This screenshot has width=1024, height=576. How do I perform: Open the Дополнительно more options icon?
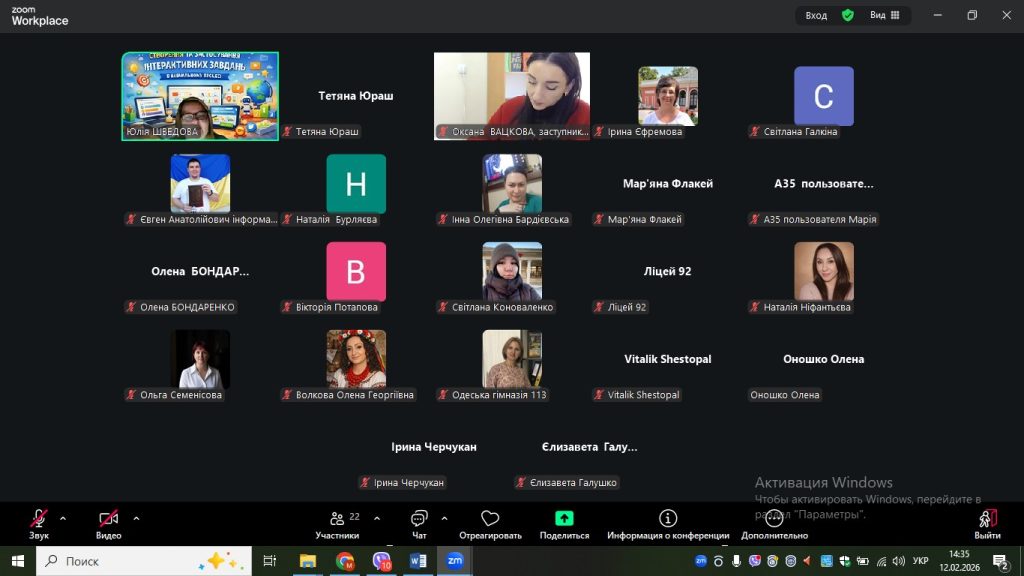coord(774,519)
